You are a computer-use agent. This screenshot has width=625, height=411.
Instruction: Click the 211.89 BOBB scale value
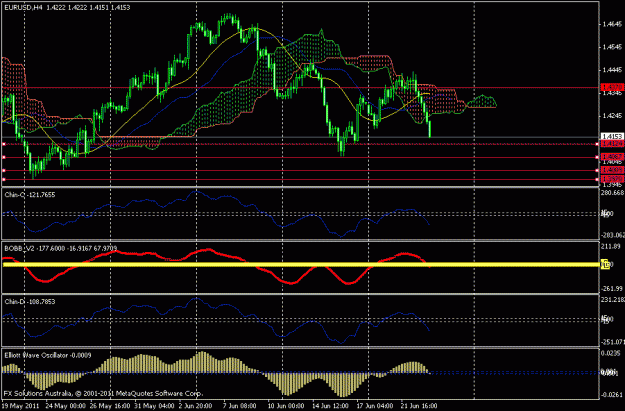[611, 246]
